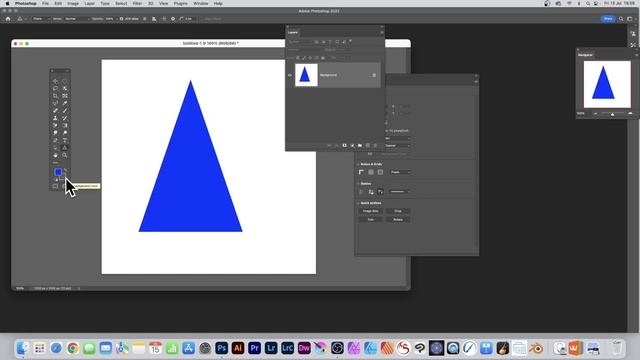The image size is (640, 360).
Task: Click the zoom percentage field in status bar
Action: pos(20,288)
